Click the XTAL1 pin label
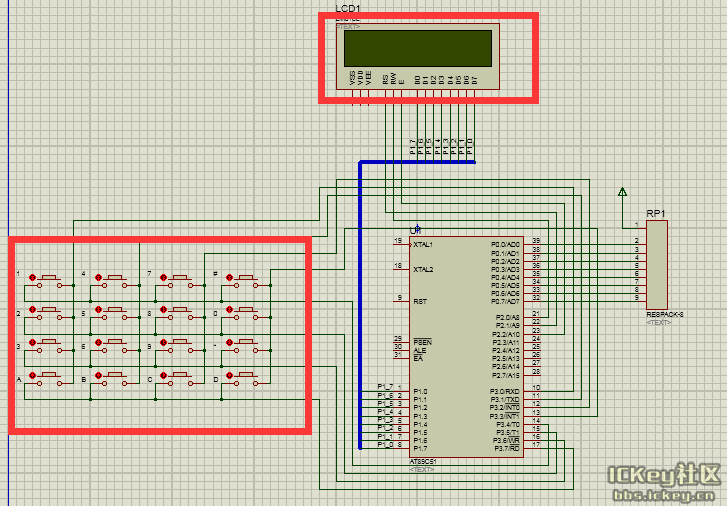This screenshot has height=506, width=727. (x=423, y=244)
